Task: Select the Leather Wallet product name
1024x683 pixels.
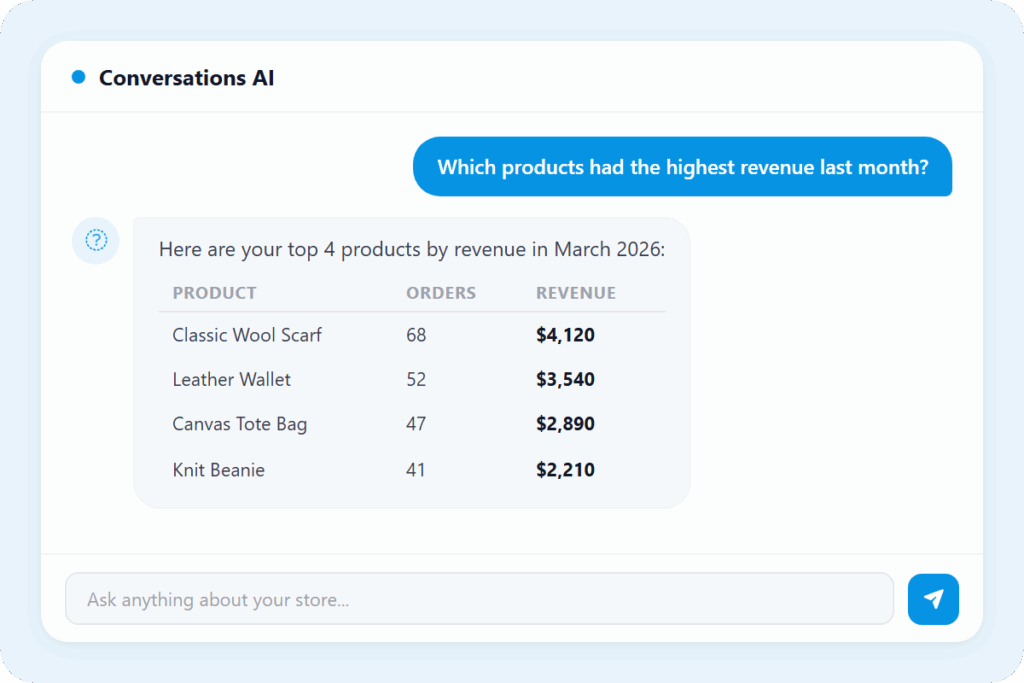Action: [x=231, y=379]
